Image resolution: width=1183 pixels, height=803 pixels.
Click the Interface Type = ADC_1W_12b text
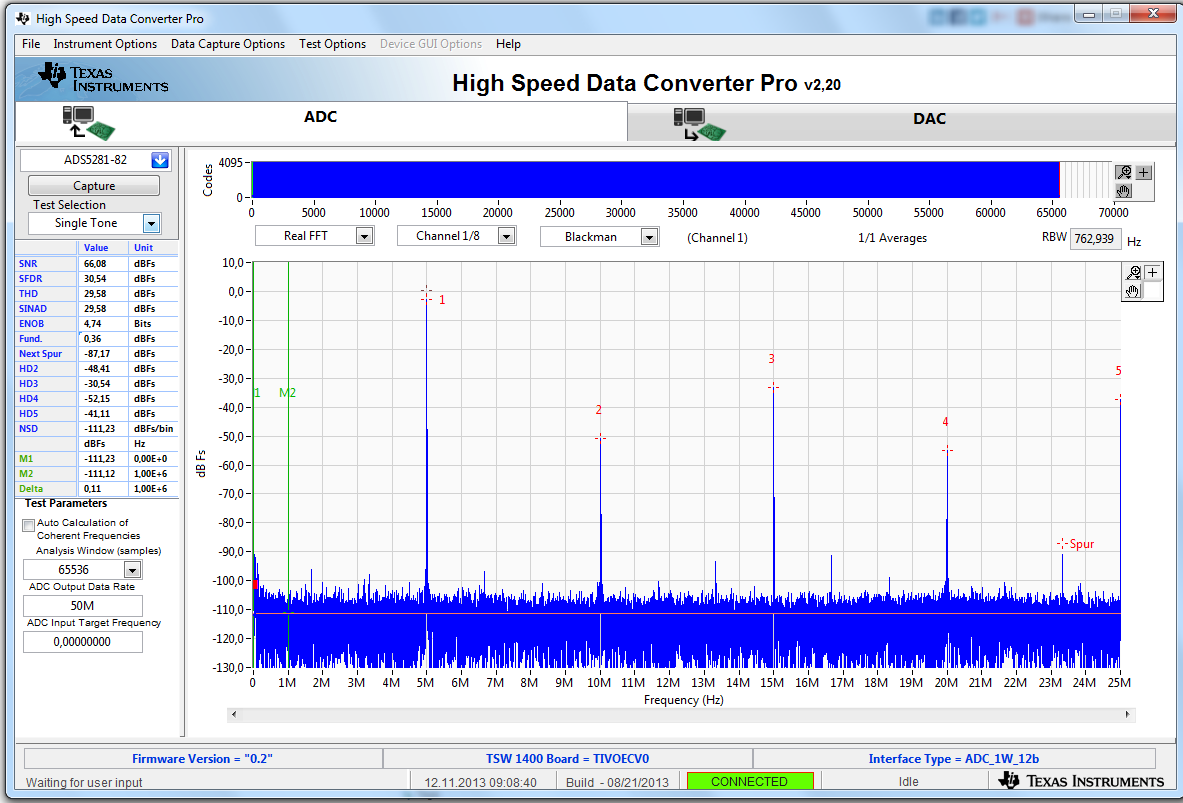(954, 758)
